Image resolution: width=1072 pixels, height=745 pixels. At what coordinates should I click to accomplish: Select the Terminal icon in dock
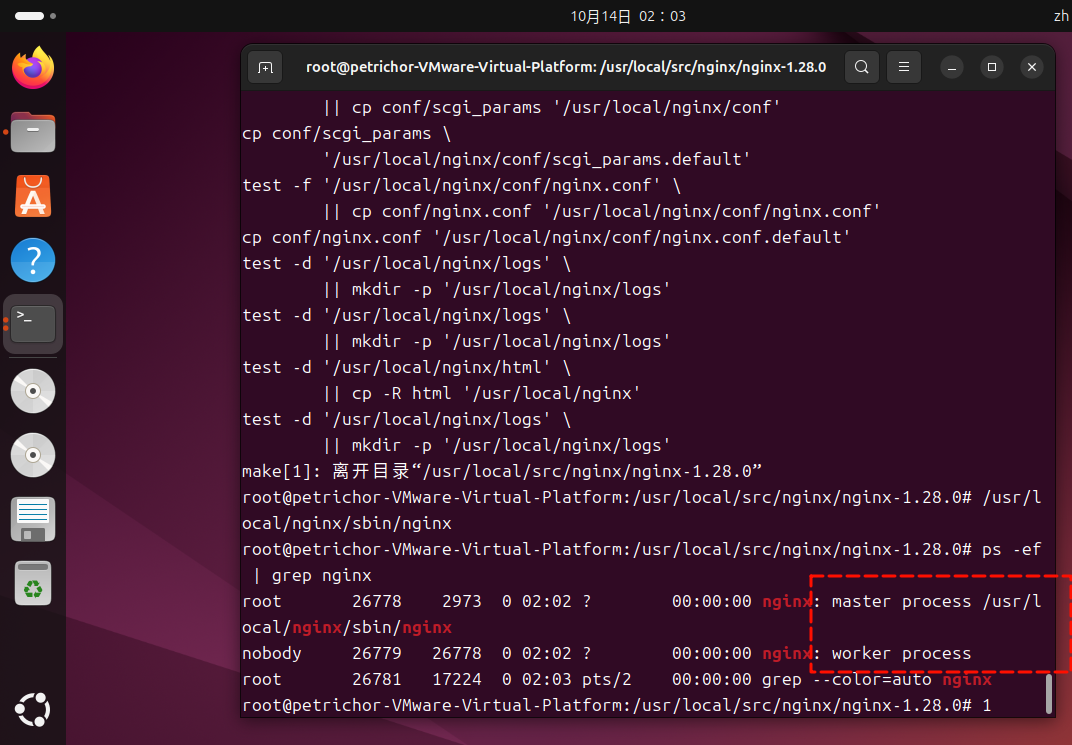pos(33,324)
